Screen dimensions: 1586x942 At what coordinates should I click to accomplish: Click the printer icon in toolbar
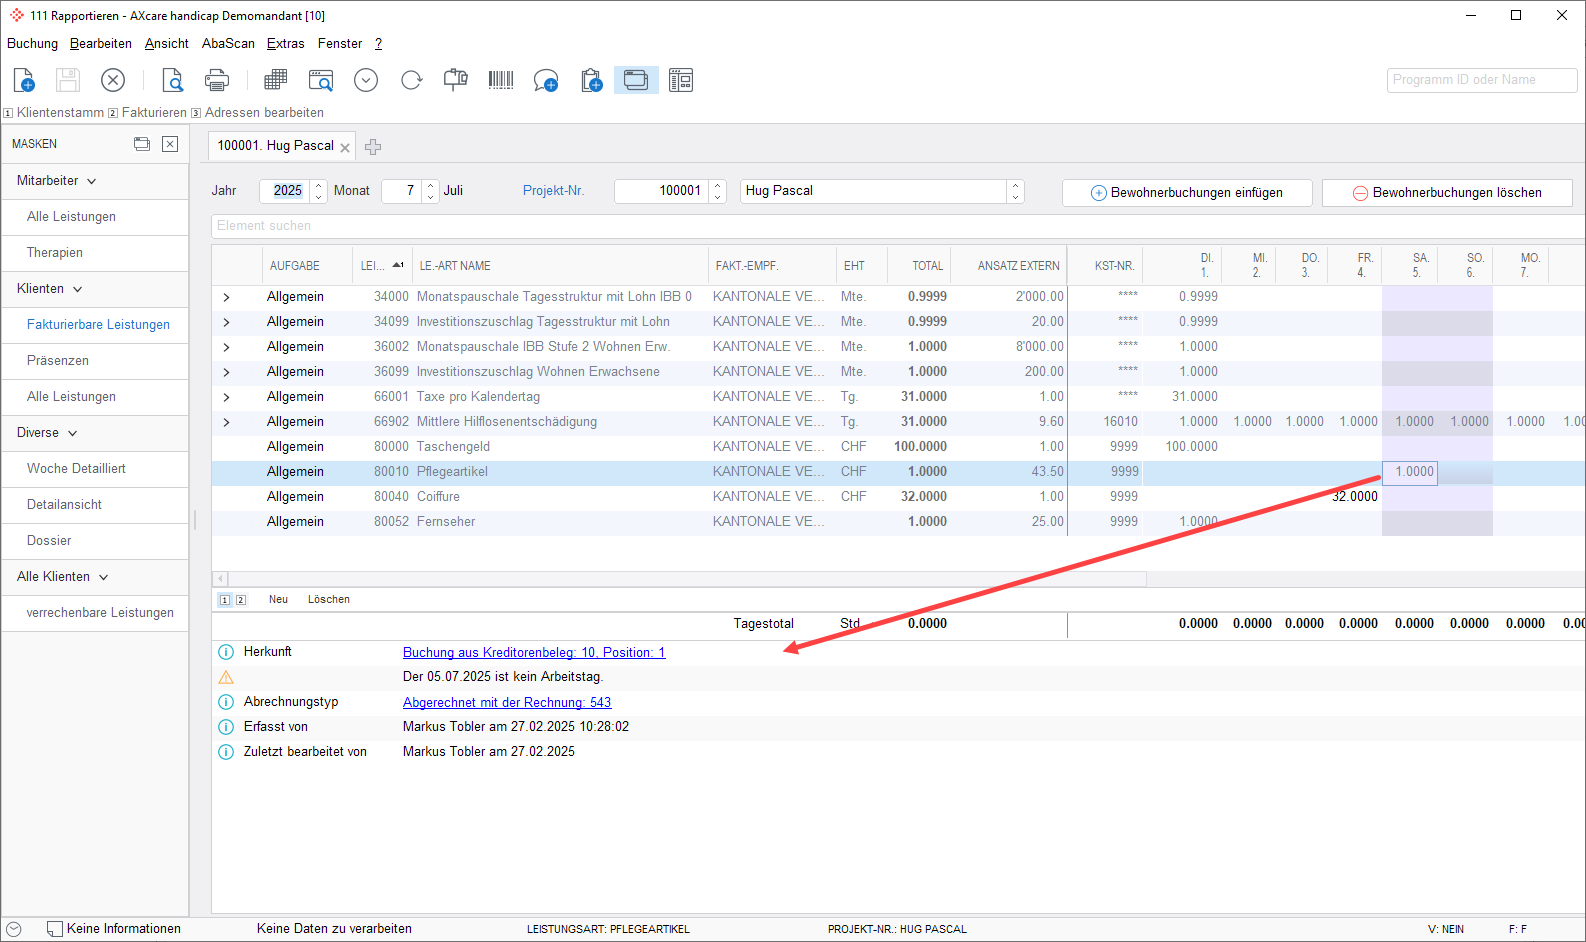(217, 80)
